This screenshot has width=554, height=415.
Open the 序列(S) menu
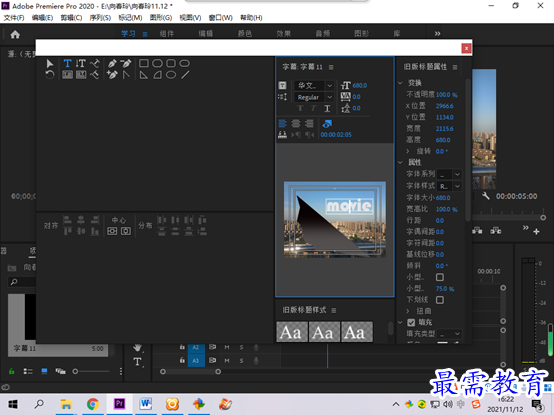100,18
